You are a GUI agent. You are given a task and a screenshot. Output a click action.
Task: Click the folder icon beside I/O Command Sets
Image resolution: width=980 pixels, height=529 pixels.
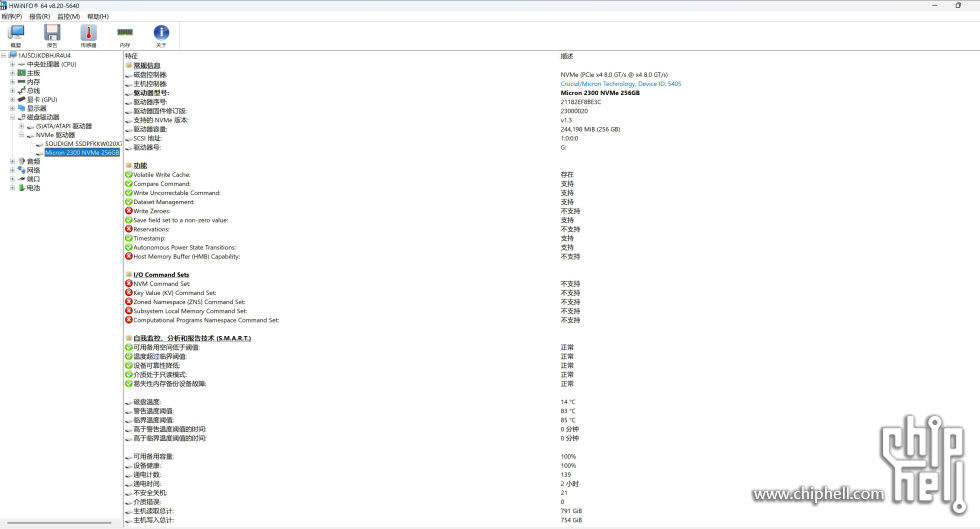click(129, 275)
